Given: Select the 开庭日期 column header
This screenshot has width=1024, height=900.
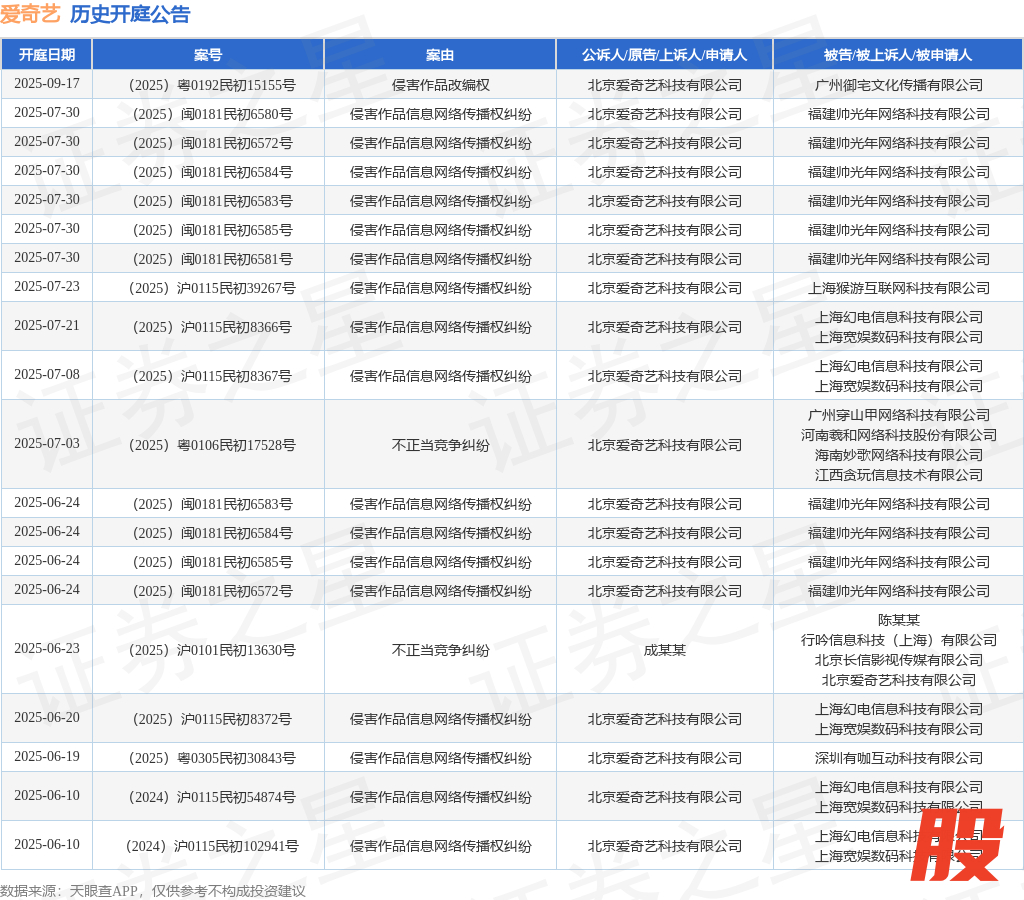Looking at the screenshot, I should coord(46,55).
